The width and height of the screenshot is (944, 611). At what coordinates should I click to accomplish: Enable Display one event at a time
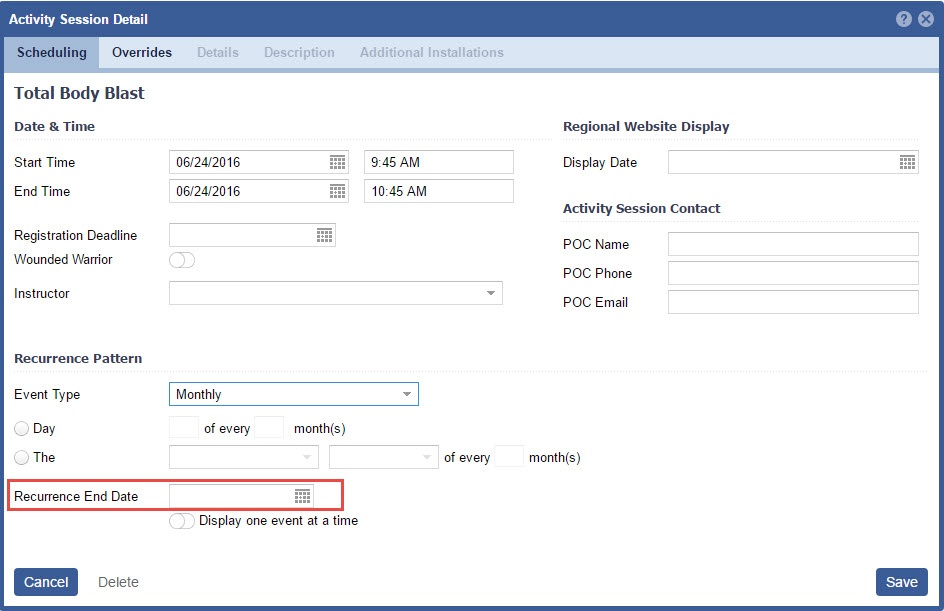tap(182, 521)
